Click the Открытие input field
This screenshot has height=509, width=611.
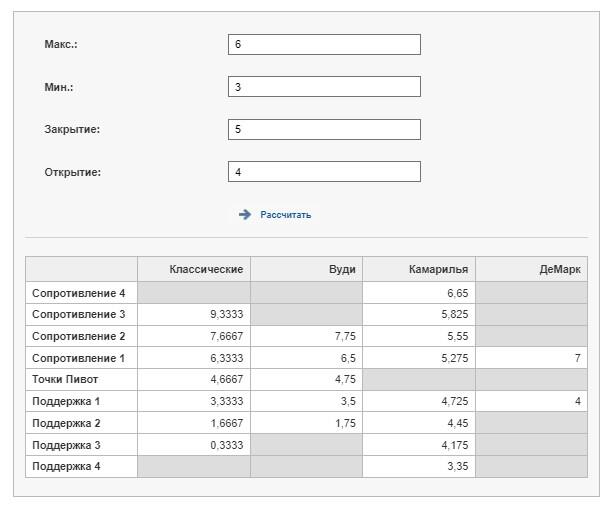coord(324,171)
